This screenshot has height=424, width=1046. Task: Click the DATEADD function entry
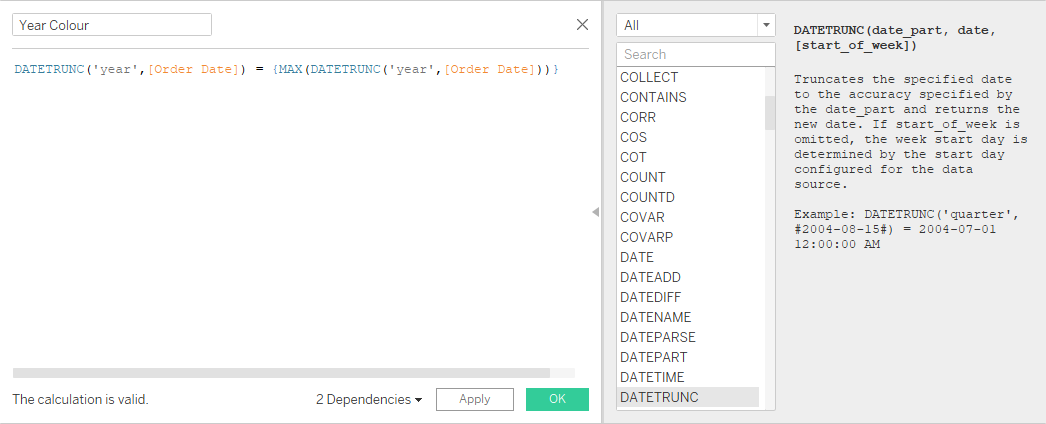coord(650,277)
